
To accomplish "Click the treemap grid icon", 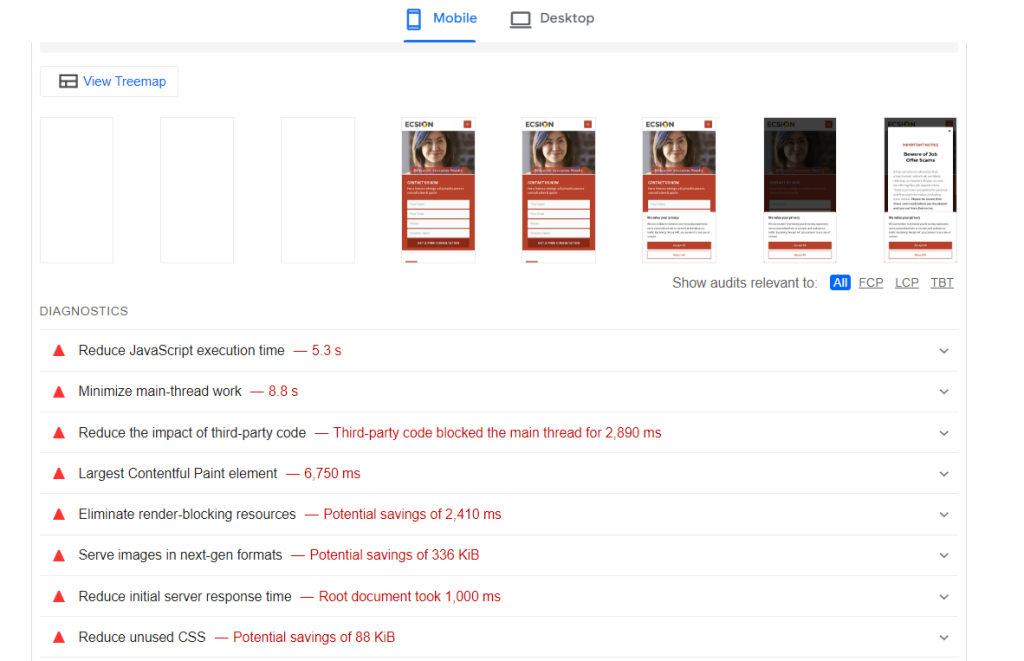I will coord(68,81).
